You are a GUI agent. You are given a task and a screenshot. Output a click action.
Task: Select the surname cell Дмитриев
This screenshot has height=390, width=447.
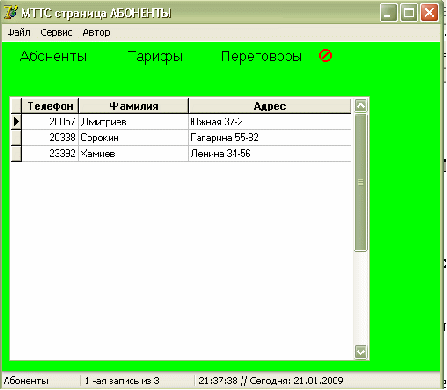pos(134,122)
